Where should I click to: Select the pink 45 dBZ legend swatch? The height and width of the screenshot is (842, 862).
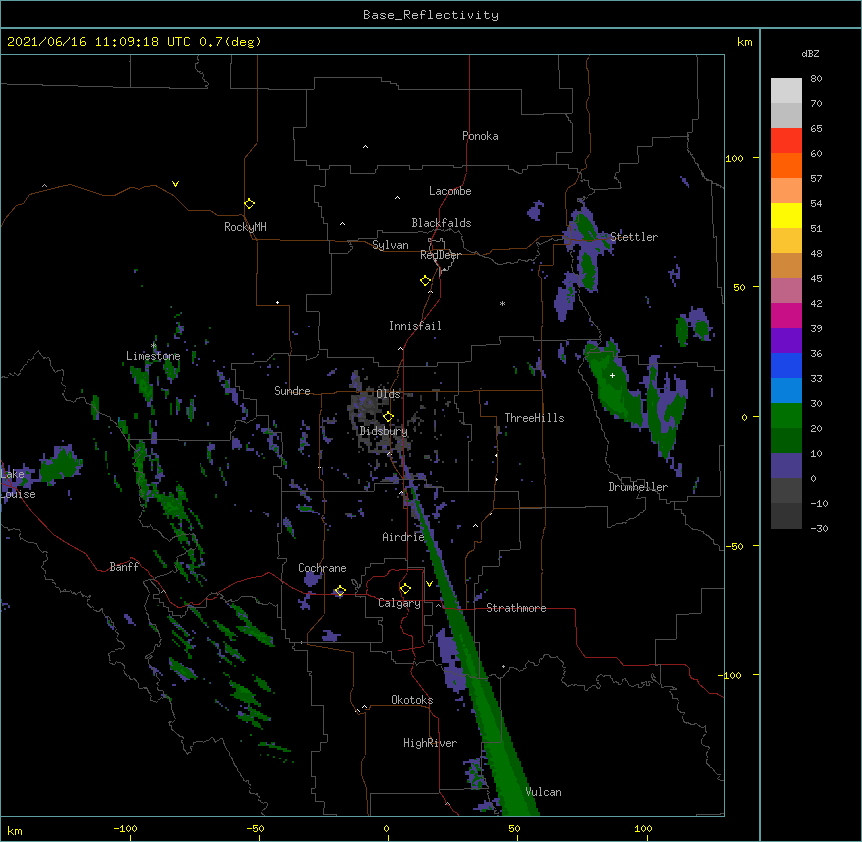coord(786,290)
